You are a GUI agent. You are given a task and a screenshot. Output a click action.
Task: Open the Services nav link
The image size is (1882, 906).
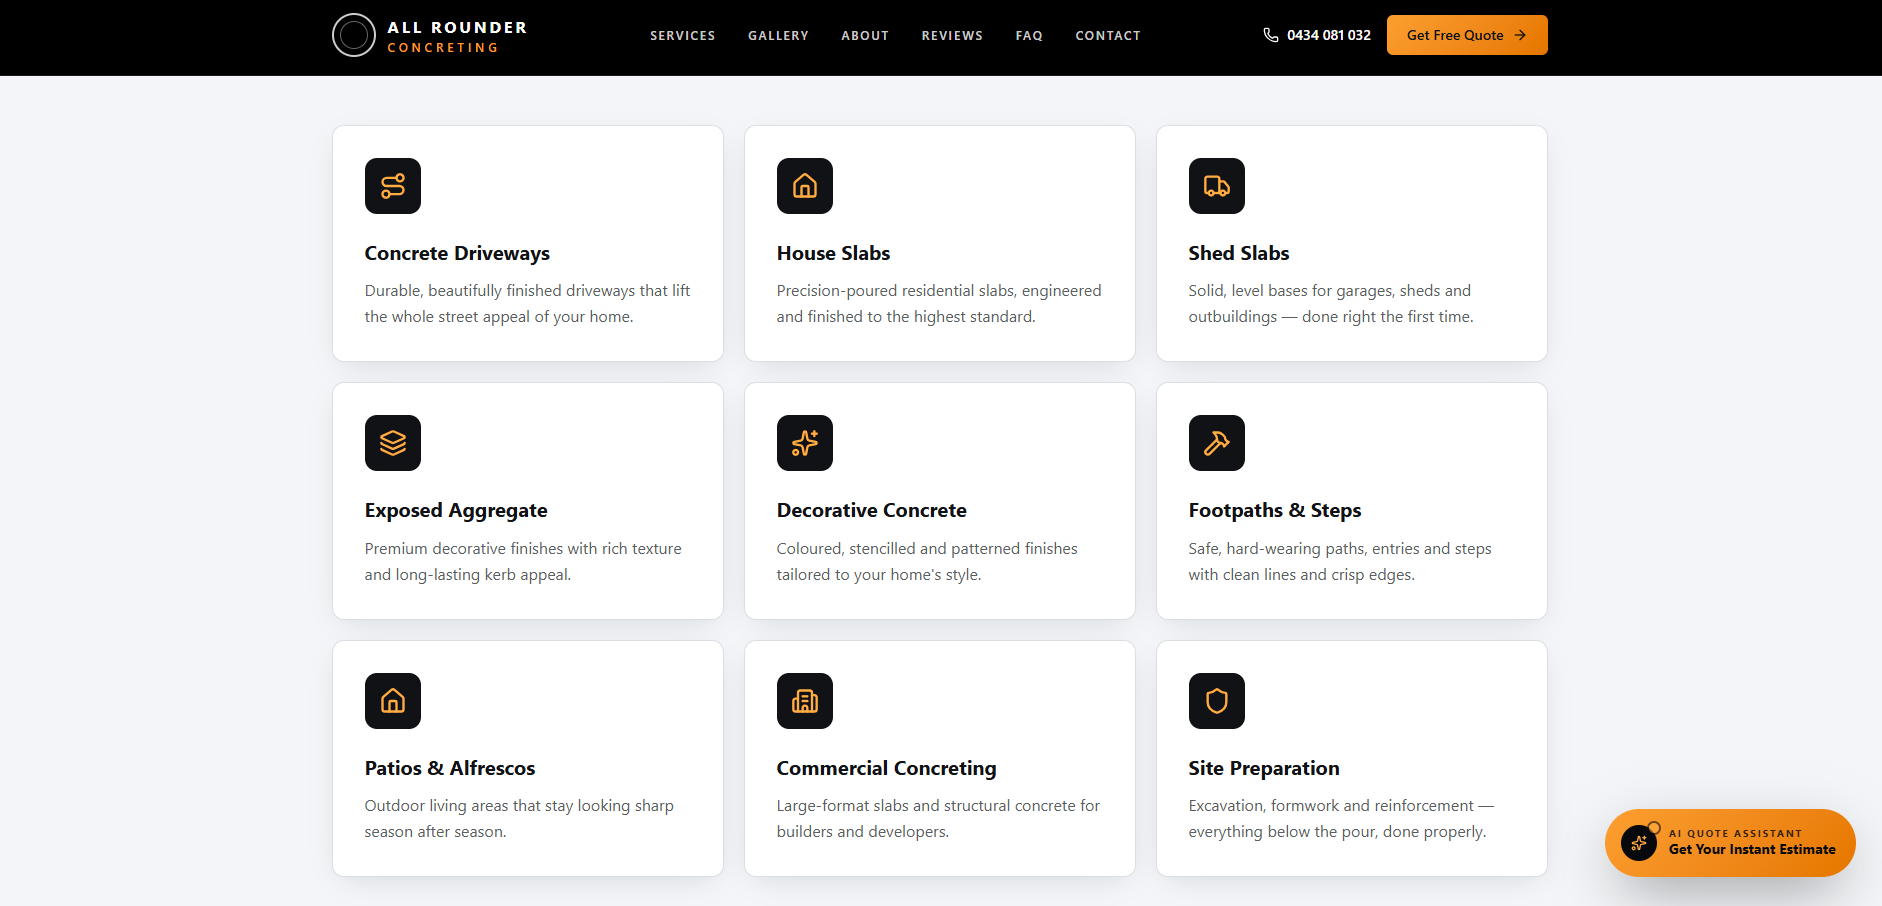pos(683,35)
